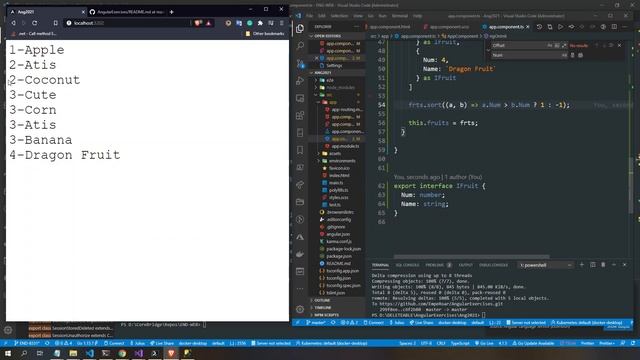
Task: Go to previous match in find widget
Action: coord(596,45)
